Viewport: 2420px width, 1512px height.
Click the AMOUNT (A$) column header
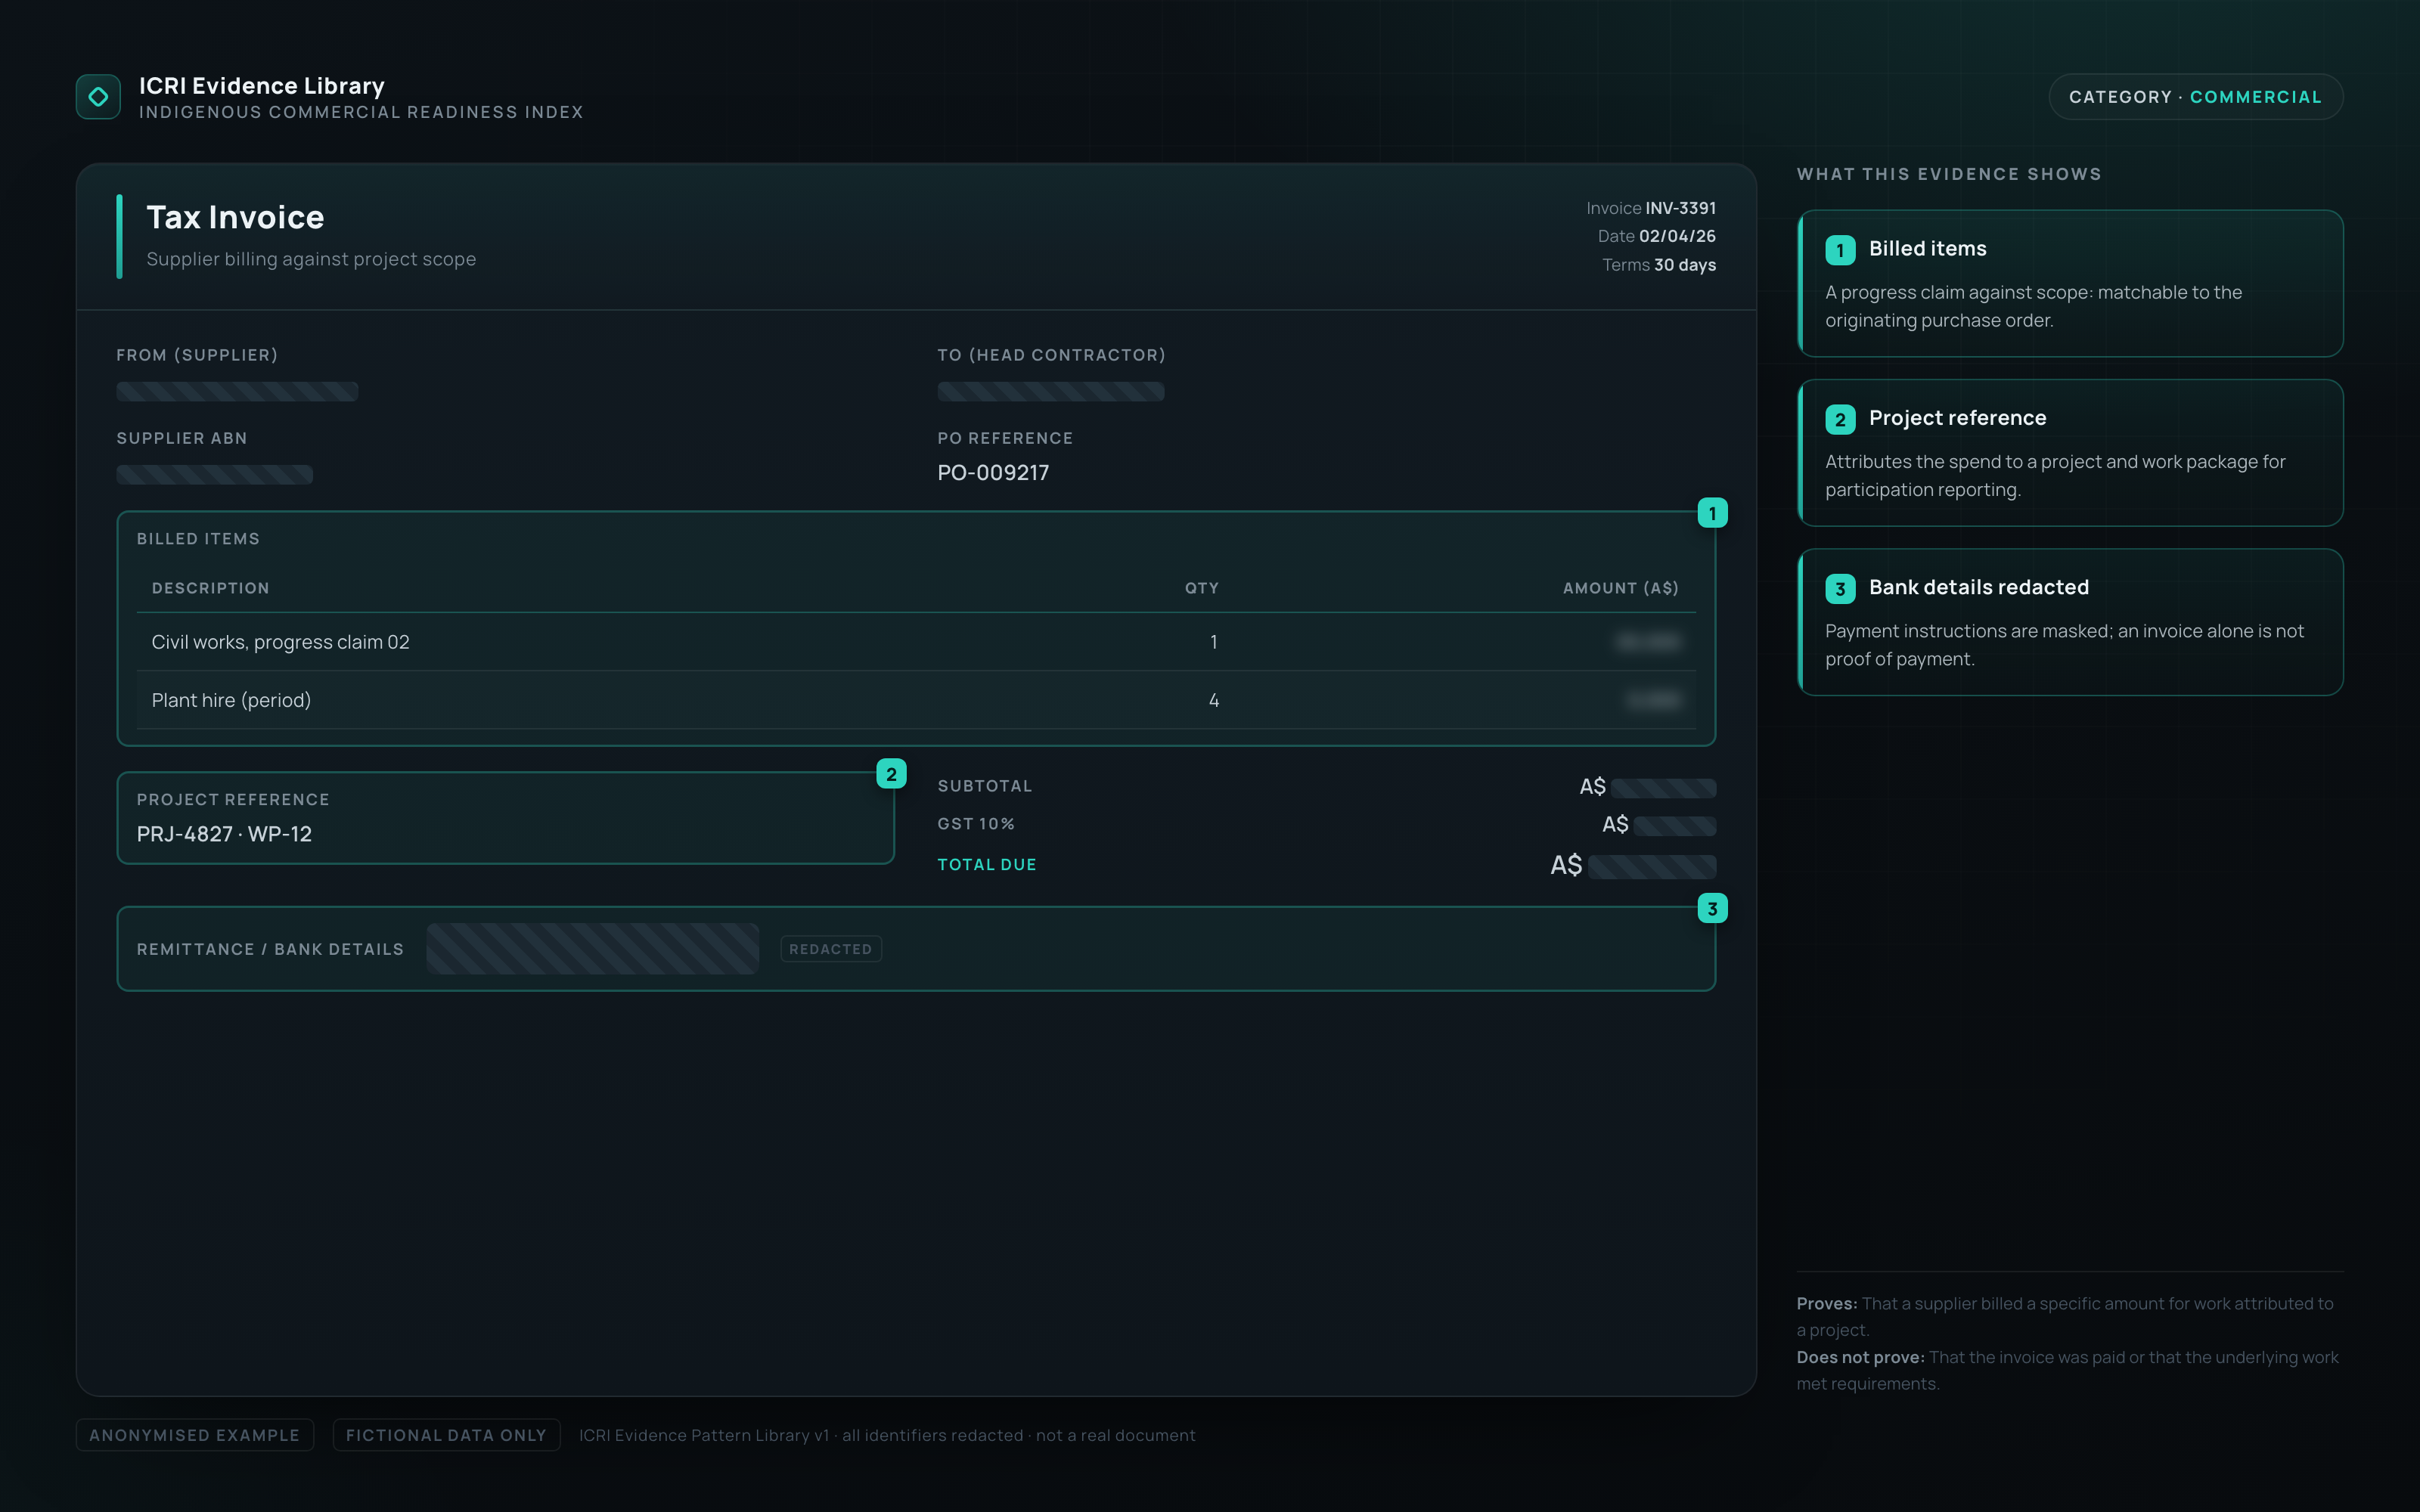pyautogui.click(x=1620, y=588)
